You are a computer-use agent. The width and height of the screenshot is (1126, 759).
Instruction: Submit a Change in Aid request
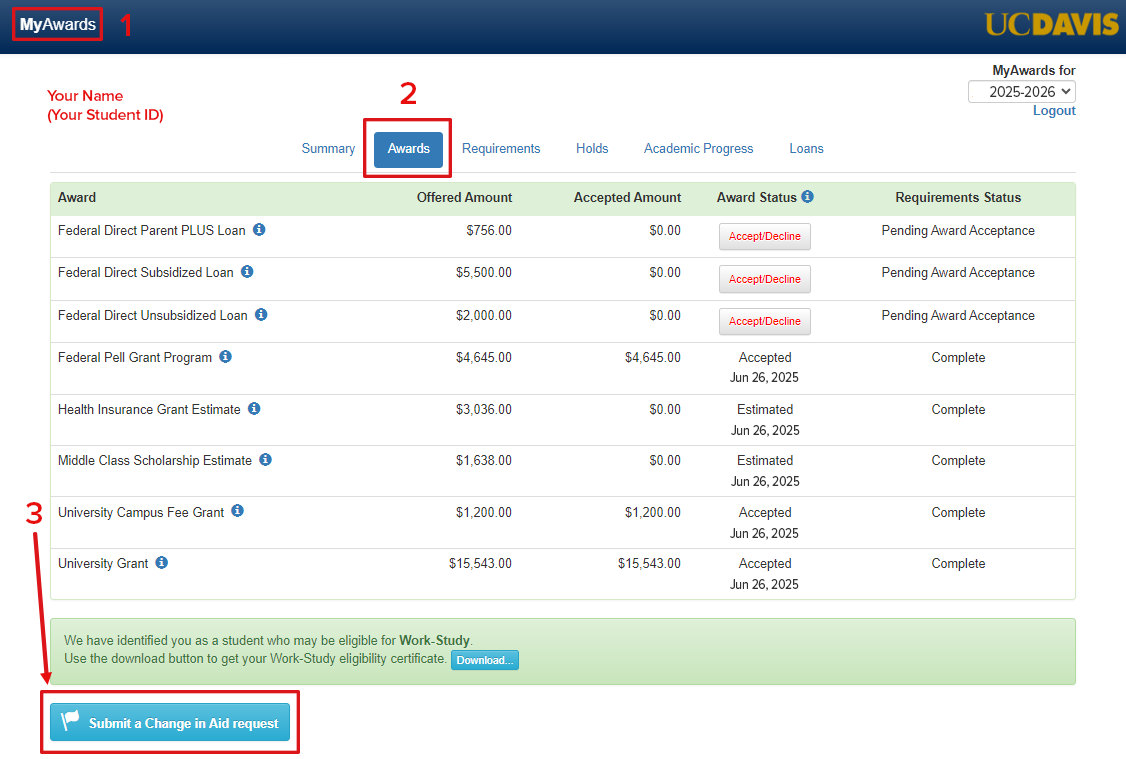point(170,722)
